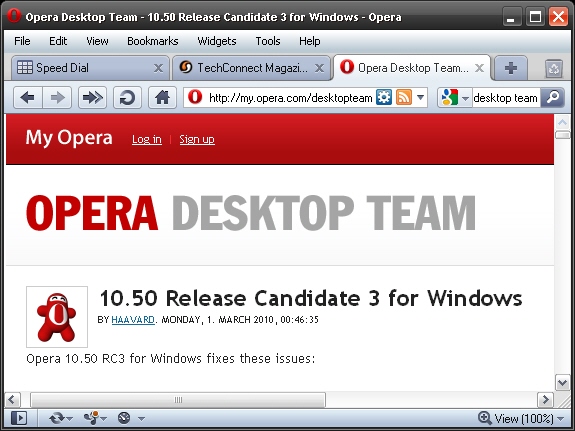The width and height of the screenshot is (575, 431).
Task: Select the Opera Desktop Team tab
Action: pyautogui.click(x=411, y=68)
